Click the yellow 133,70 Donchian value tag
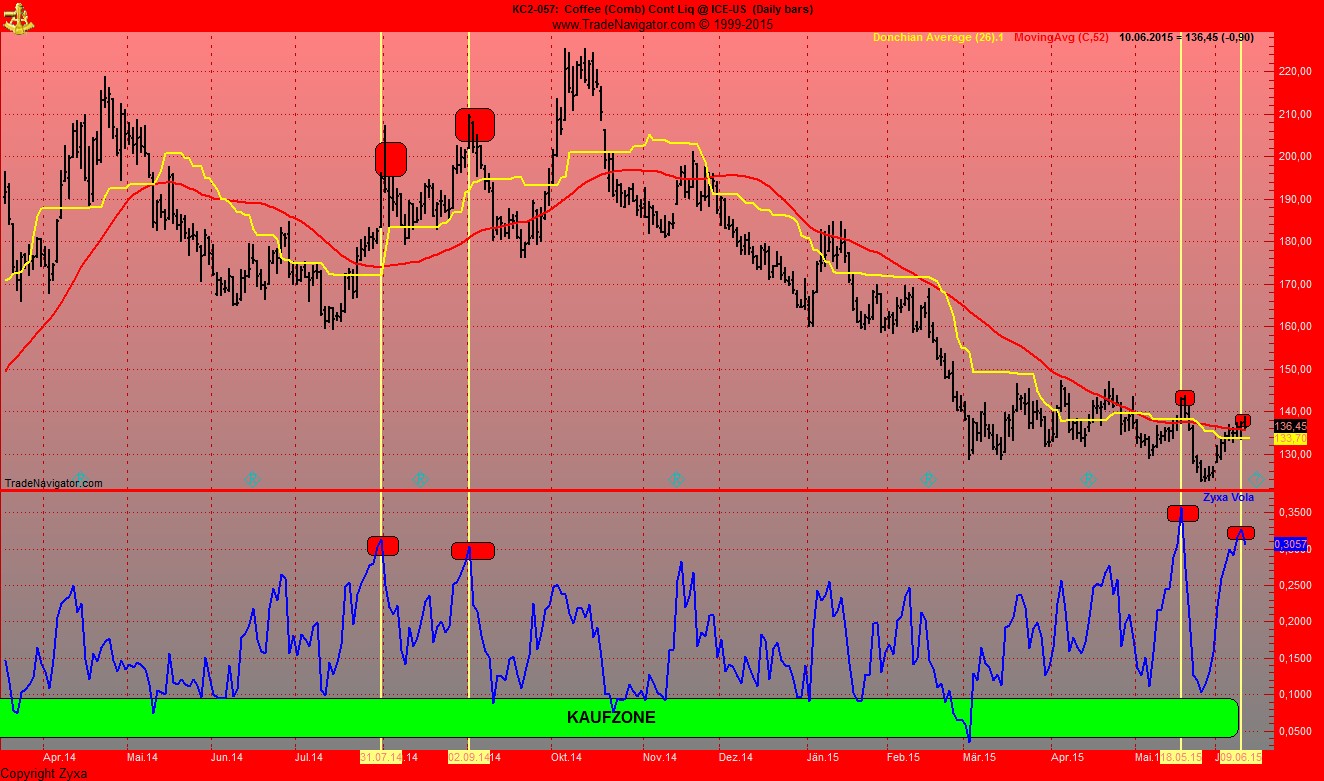Screen dimensions: 1324x781 [x=1290, y=438]
